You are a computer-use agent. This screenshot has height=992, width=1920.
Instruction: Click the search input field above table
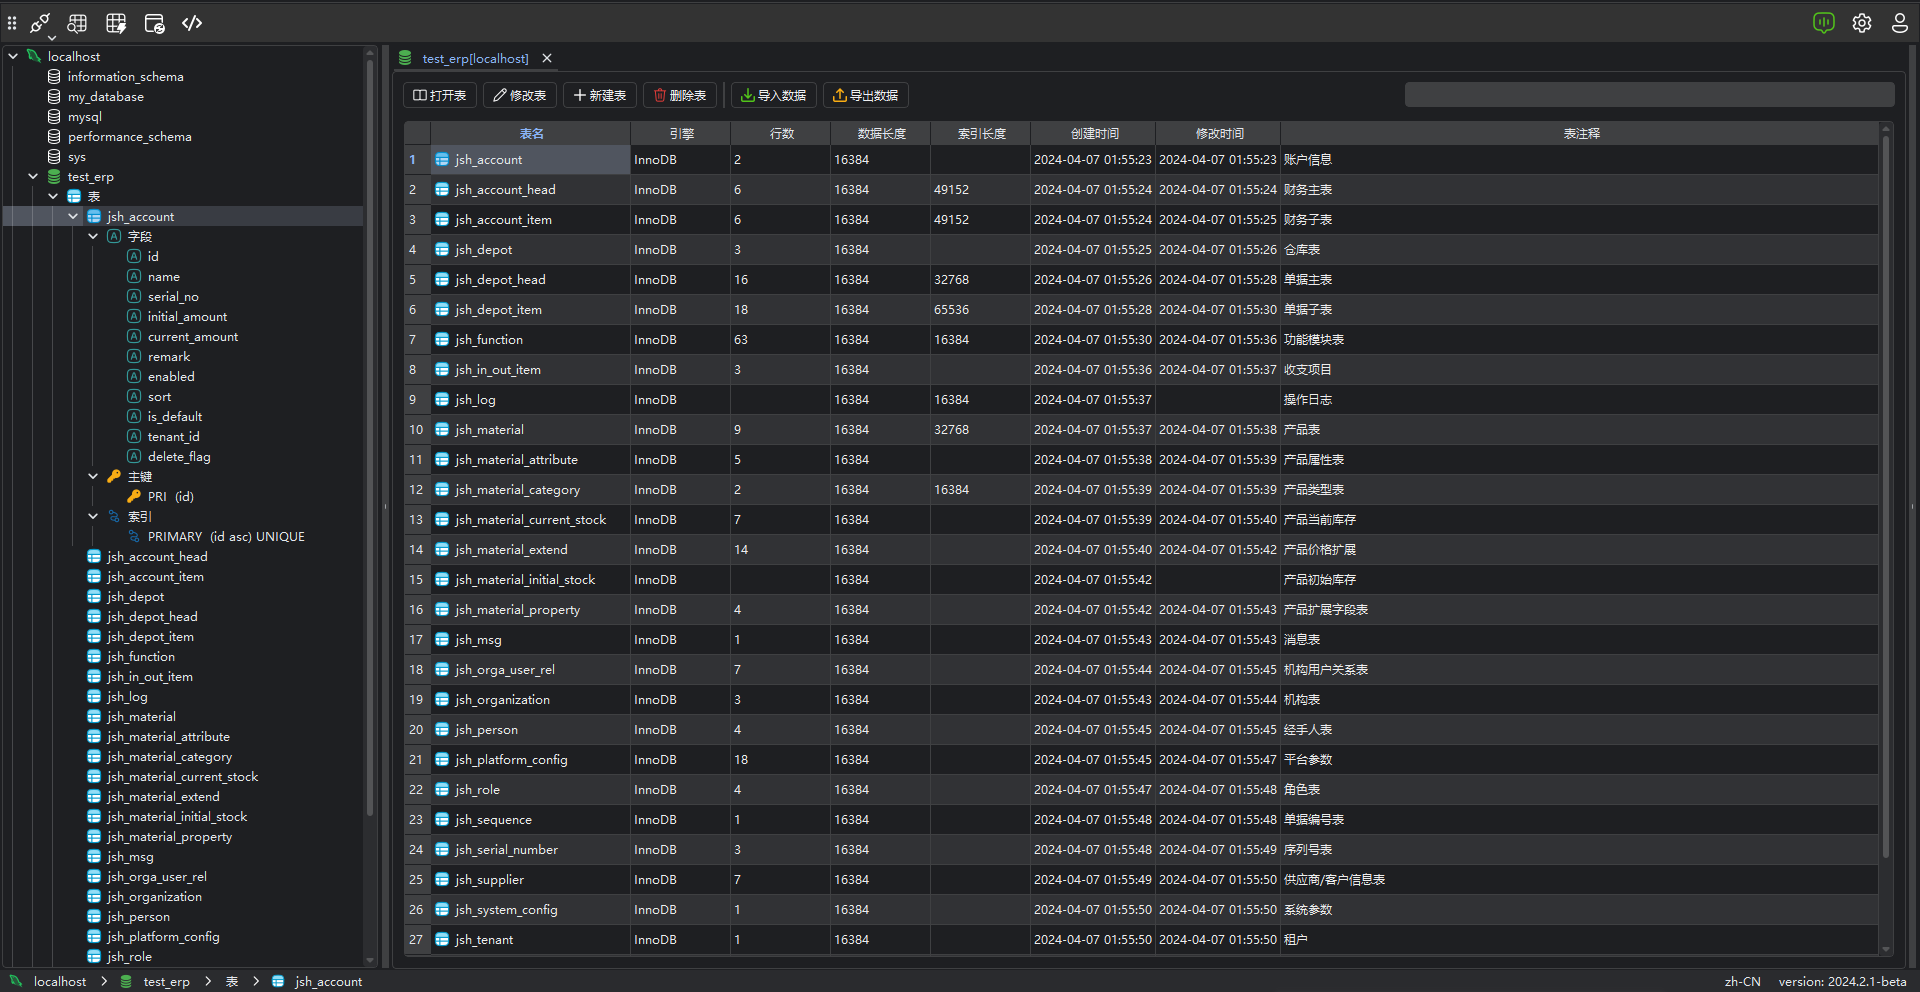pyautogui.click(x=1649, y=95)
